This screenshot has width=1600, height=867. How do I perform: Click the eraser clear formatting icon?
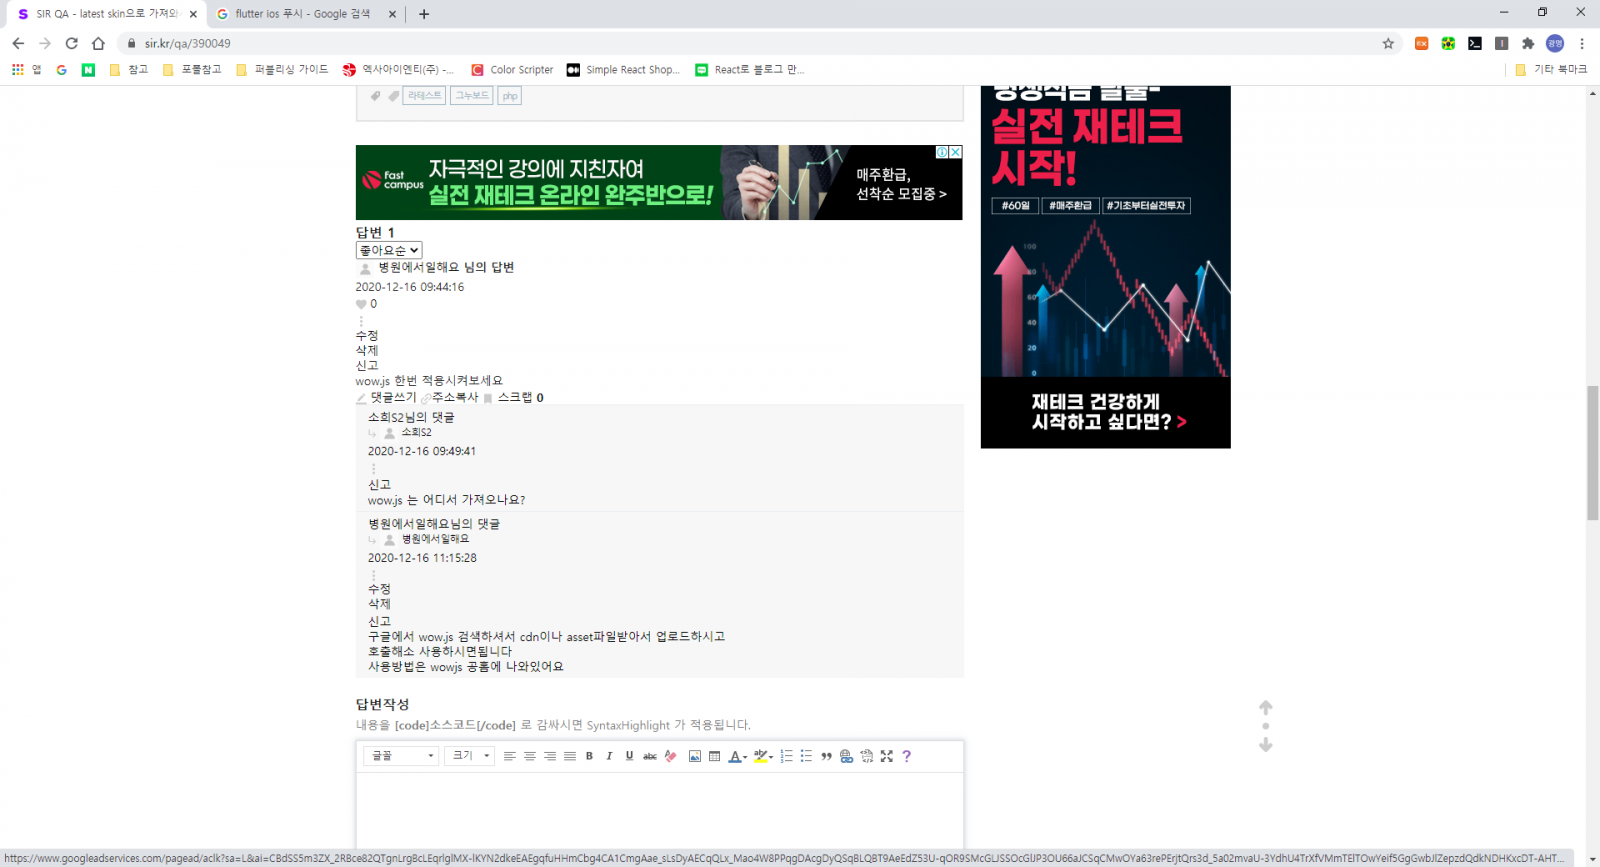(x=670, y=756)
